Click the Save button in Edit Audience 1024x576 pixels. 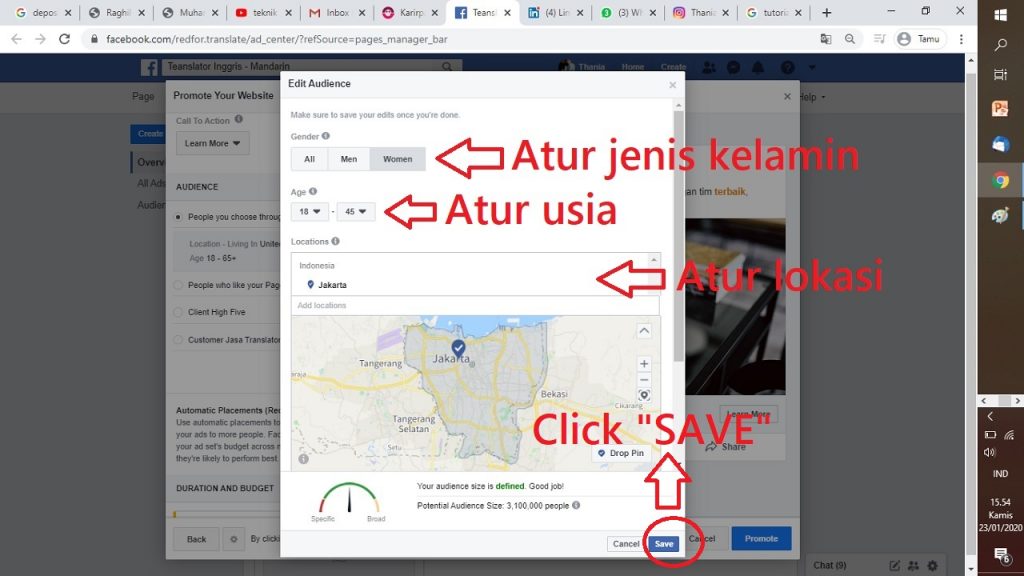[664, 544]
